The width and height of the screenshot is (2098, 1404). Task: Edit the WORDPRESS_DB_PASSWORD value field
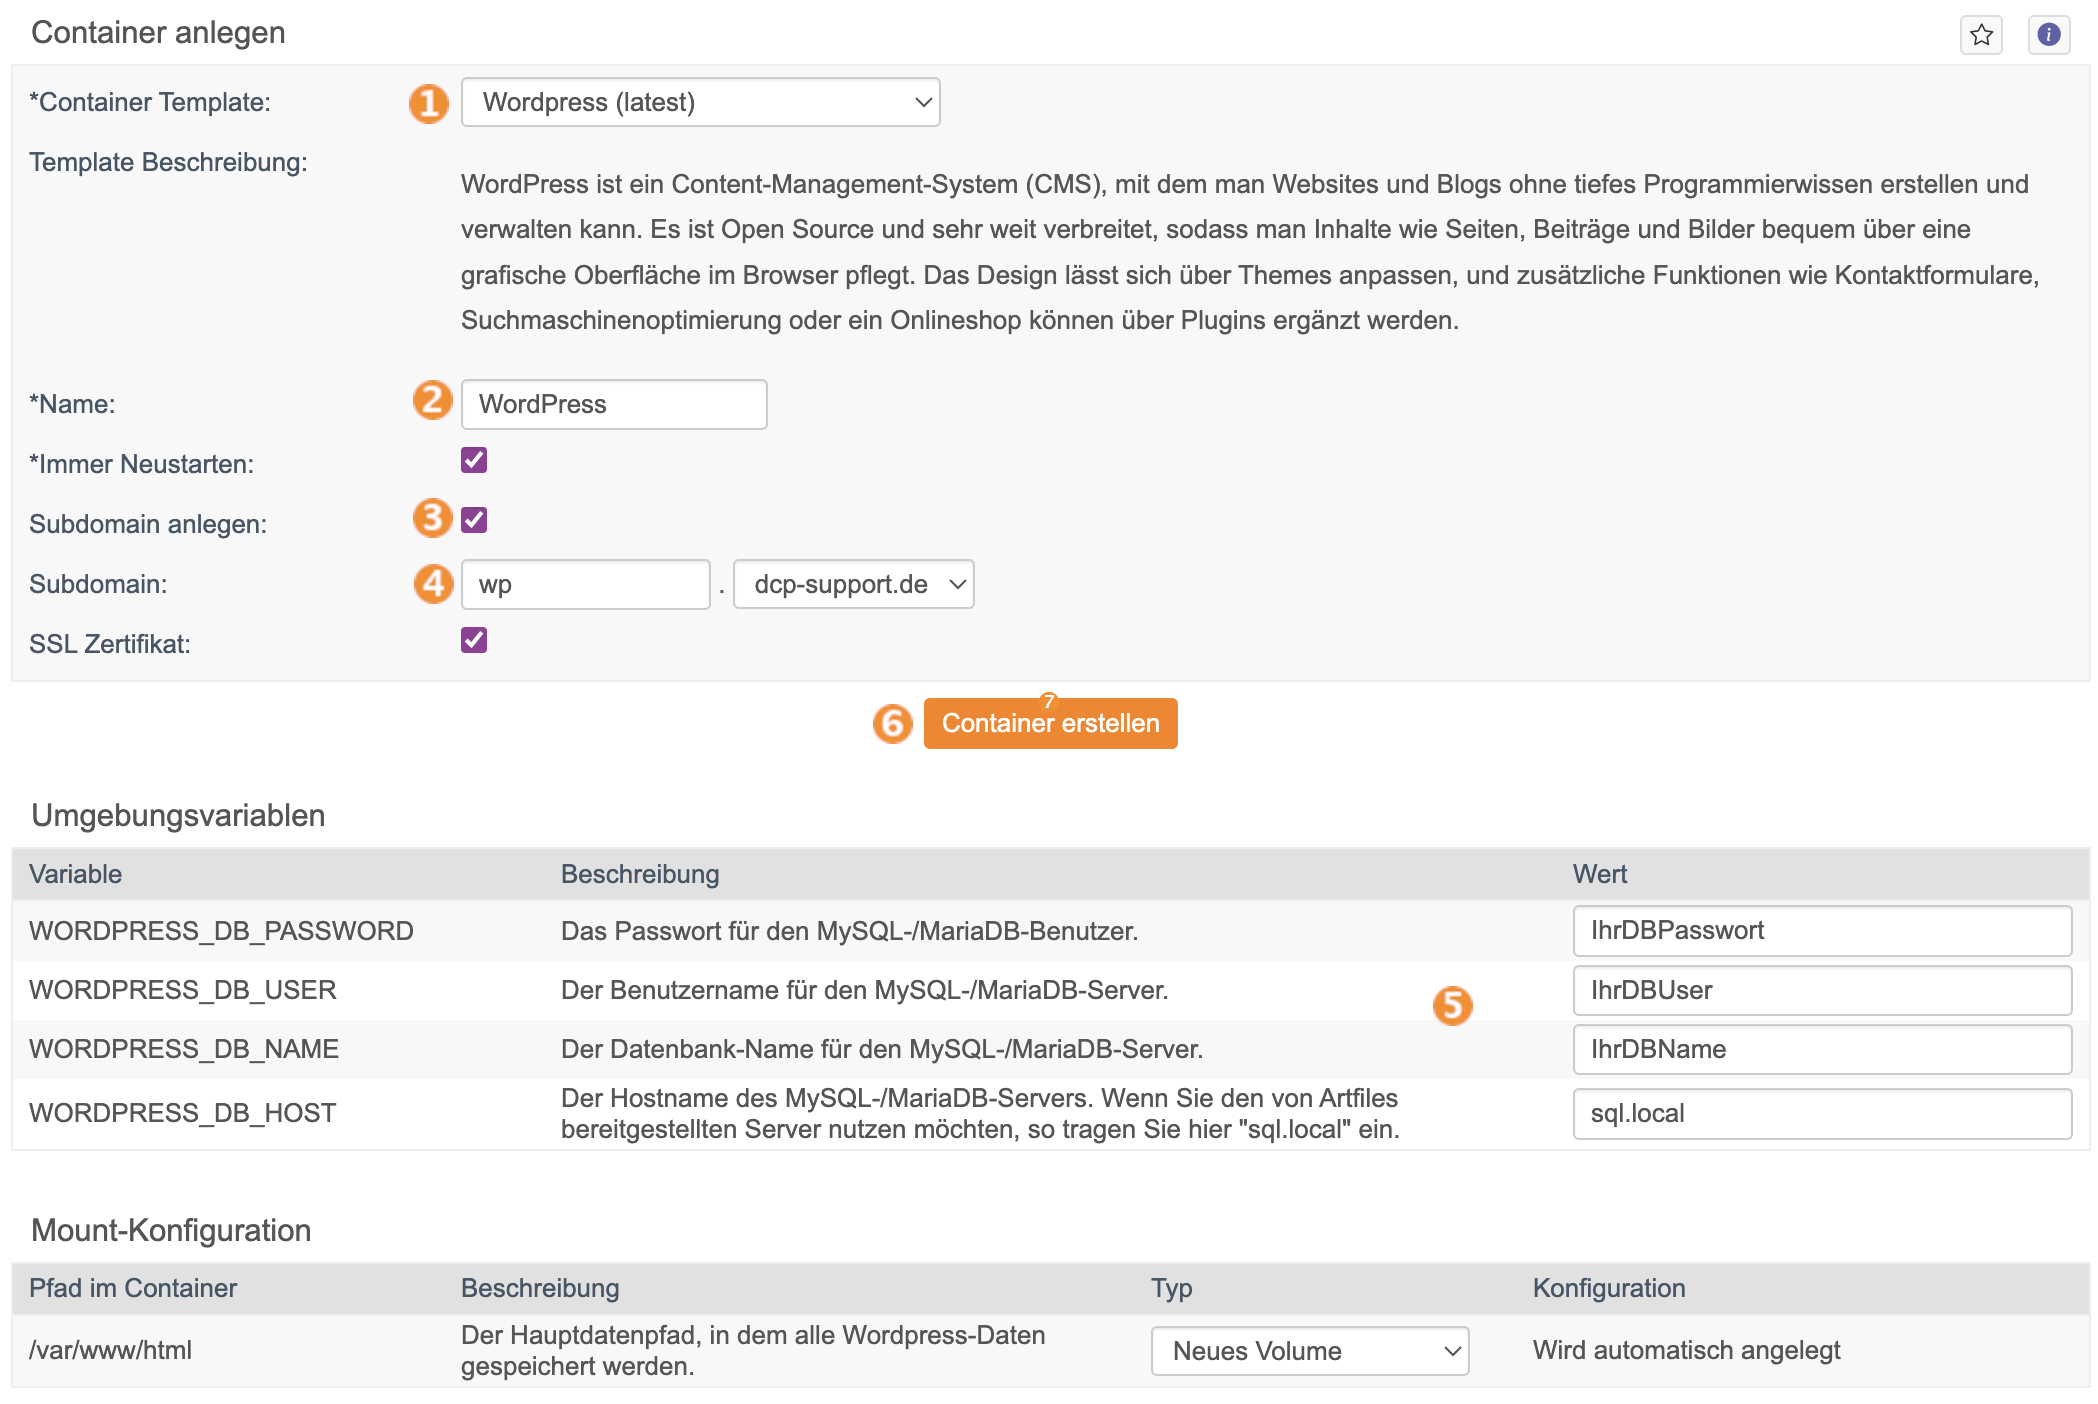coord(1821,931)
